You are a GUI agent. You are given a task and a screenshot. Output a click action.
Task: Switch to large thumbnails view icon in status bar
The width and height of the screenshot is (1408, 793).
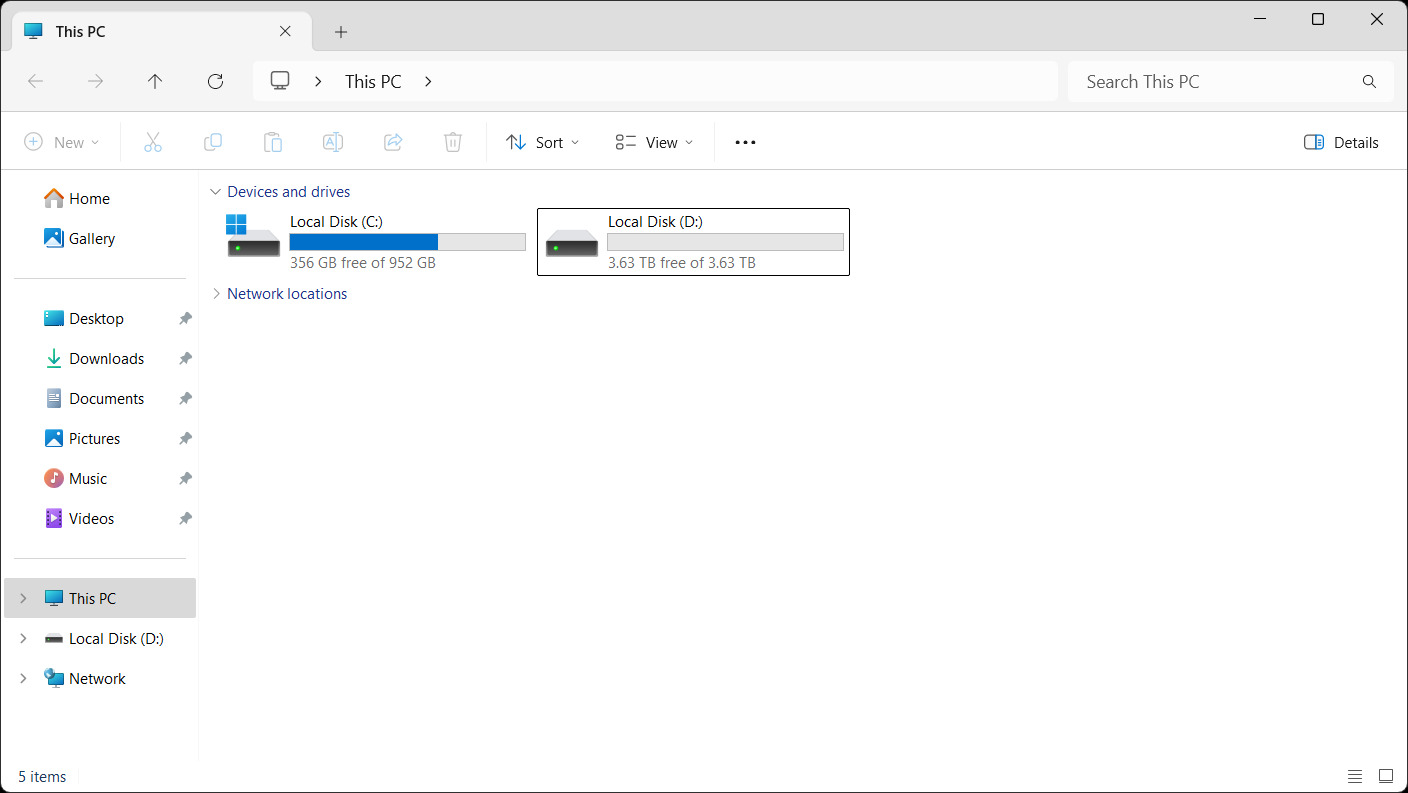1386,776
